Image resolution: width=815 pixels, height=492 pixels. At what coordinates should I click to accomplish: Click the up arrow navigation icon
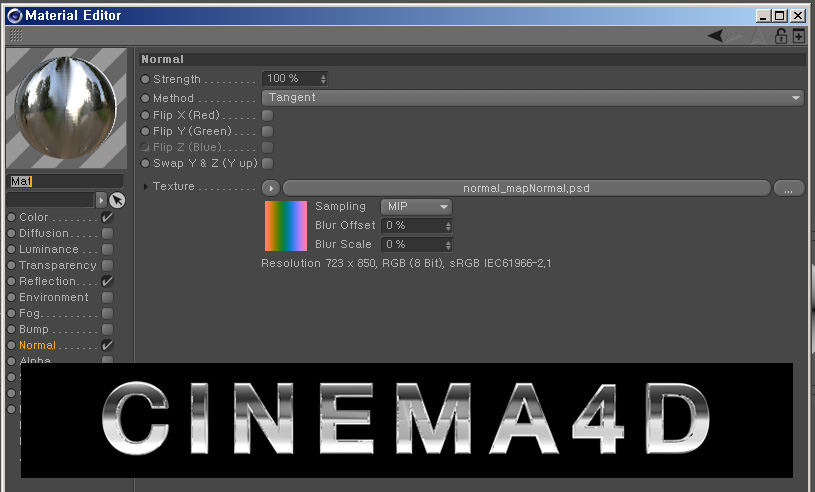tap(758, 36)
